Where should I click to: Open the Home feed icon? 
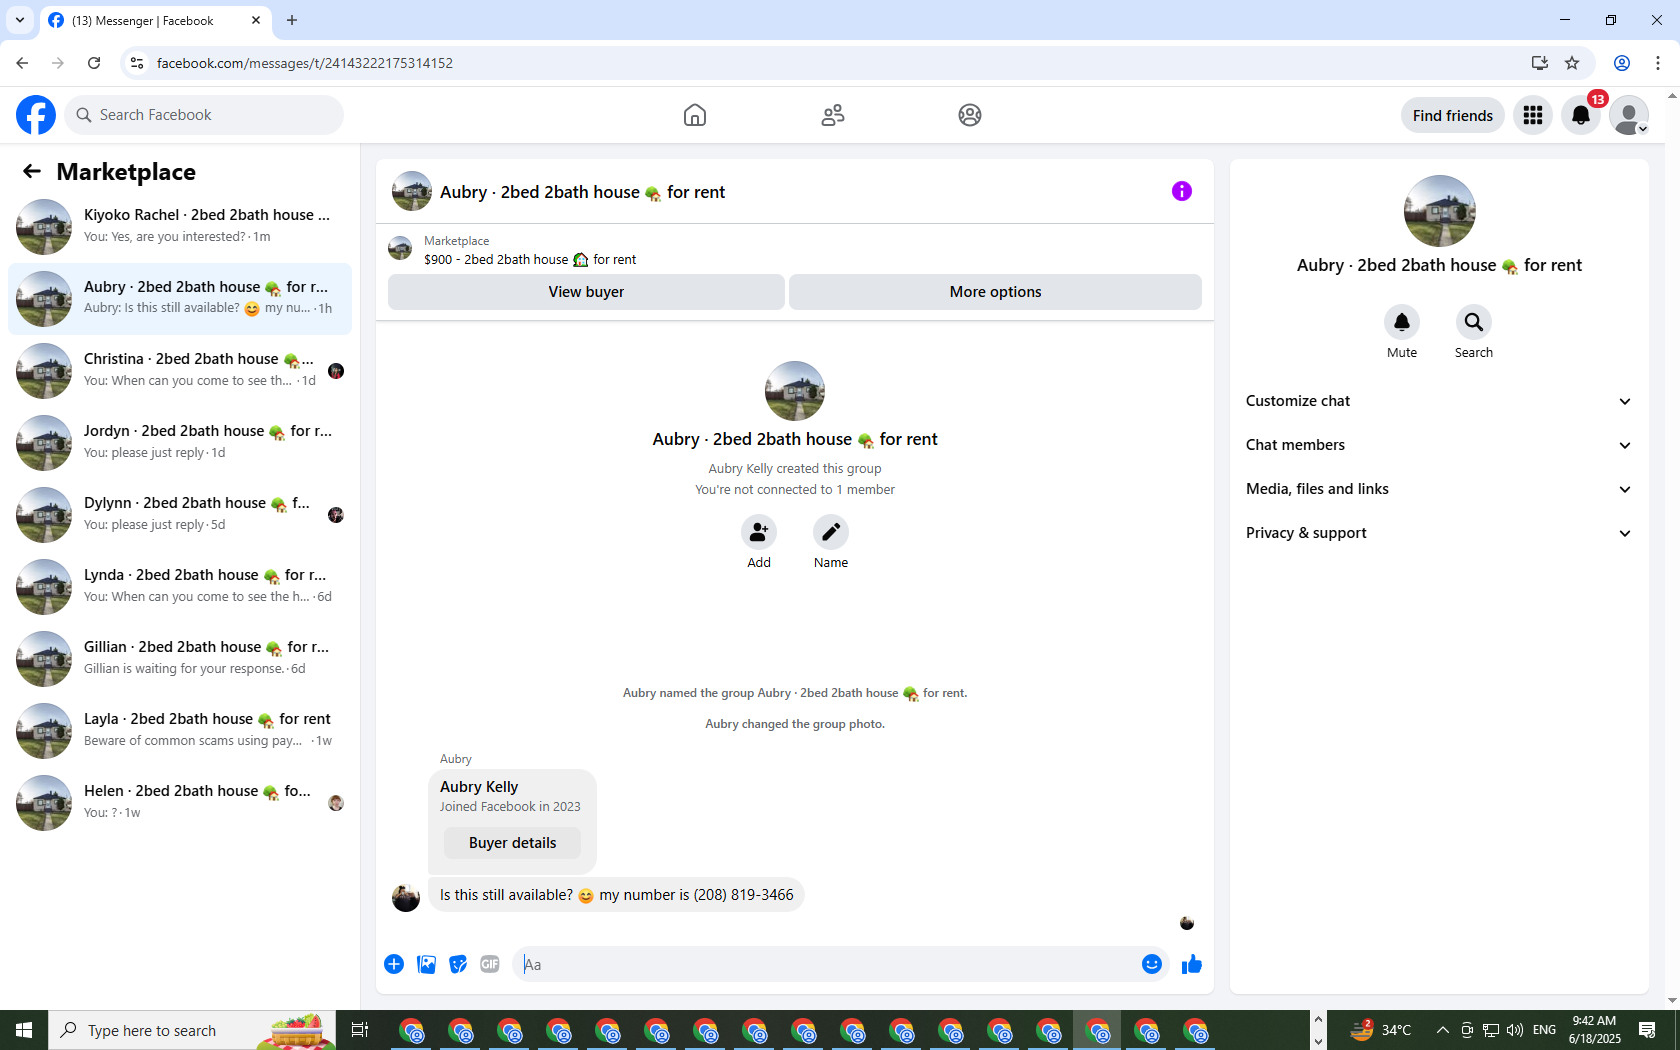(695, 115)
